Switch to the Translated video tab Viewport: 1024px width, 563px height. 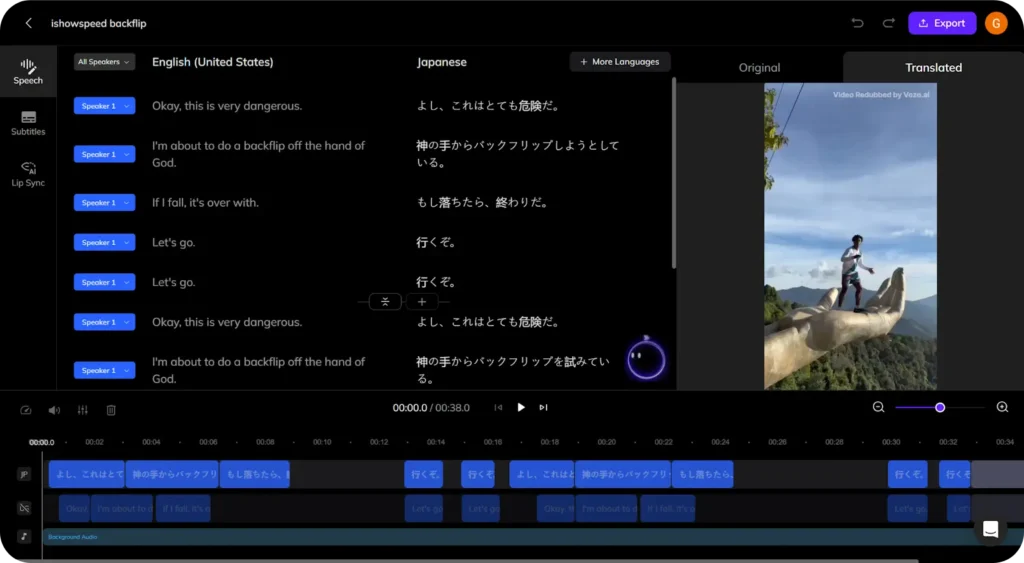pyautogui.click(x=933, y=67)
